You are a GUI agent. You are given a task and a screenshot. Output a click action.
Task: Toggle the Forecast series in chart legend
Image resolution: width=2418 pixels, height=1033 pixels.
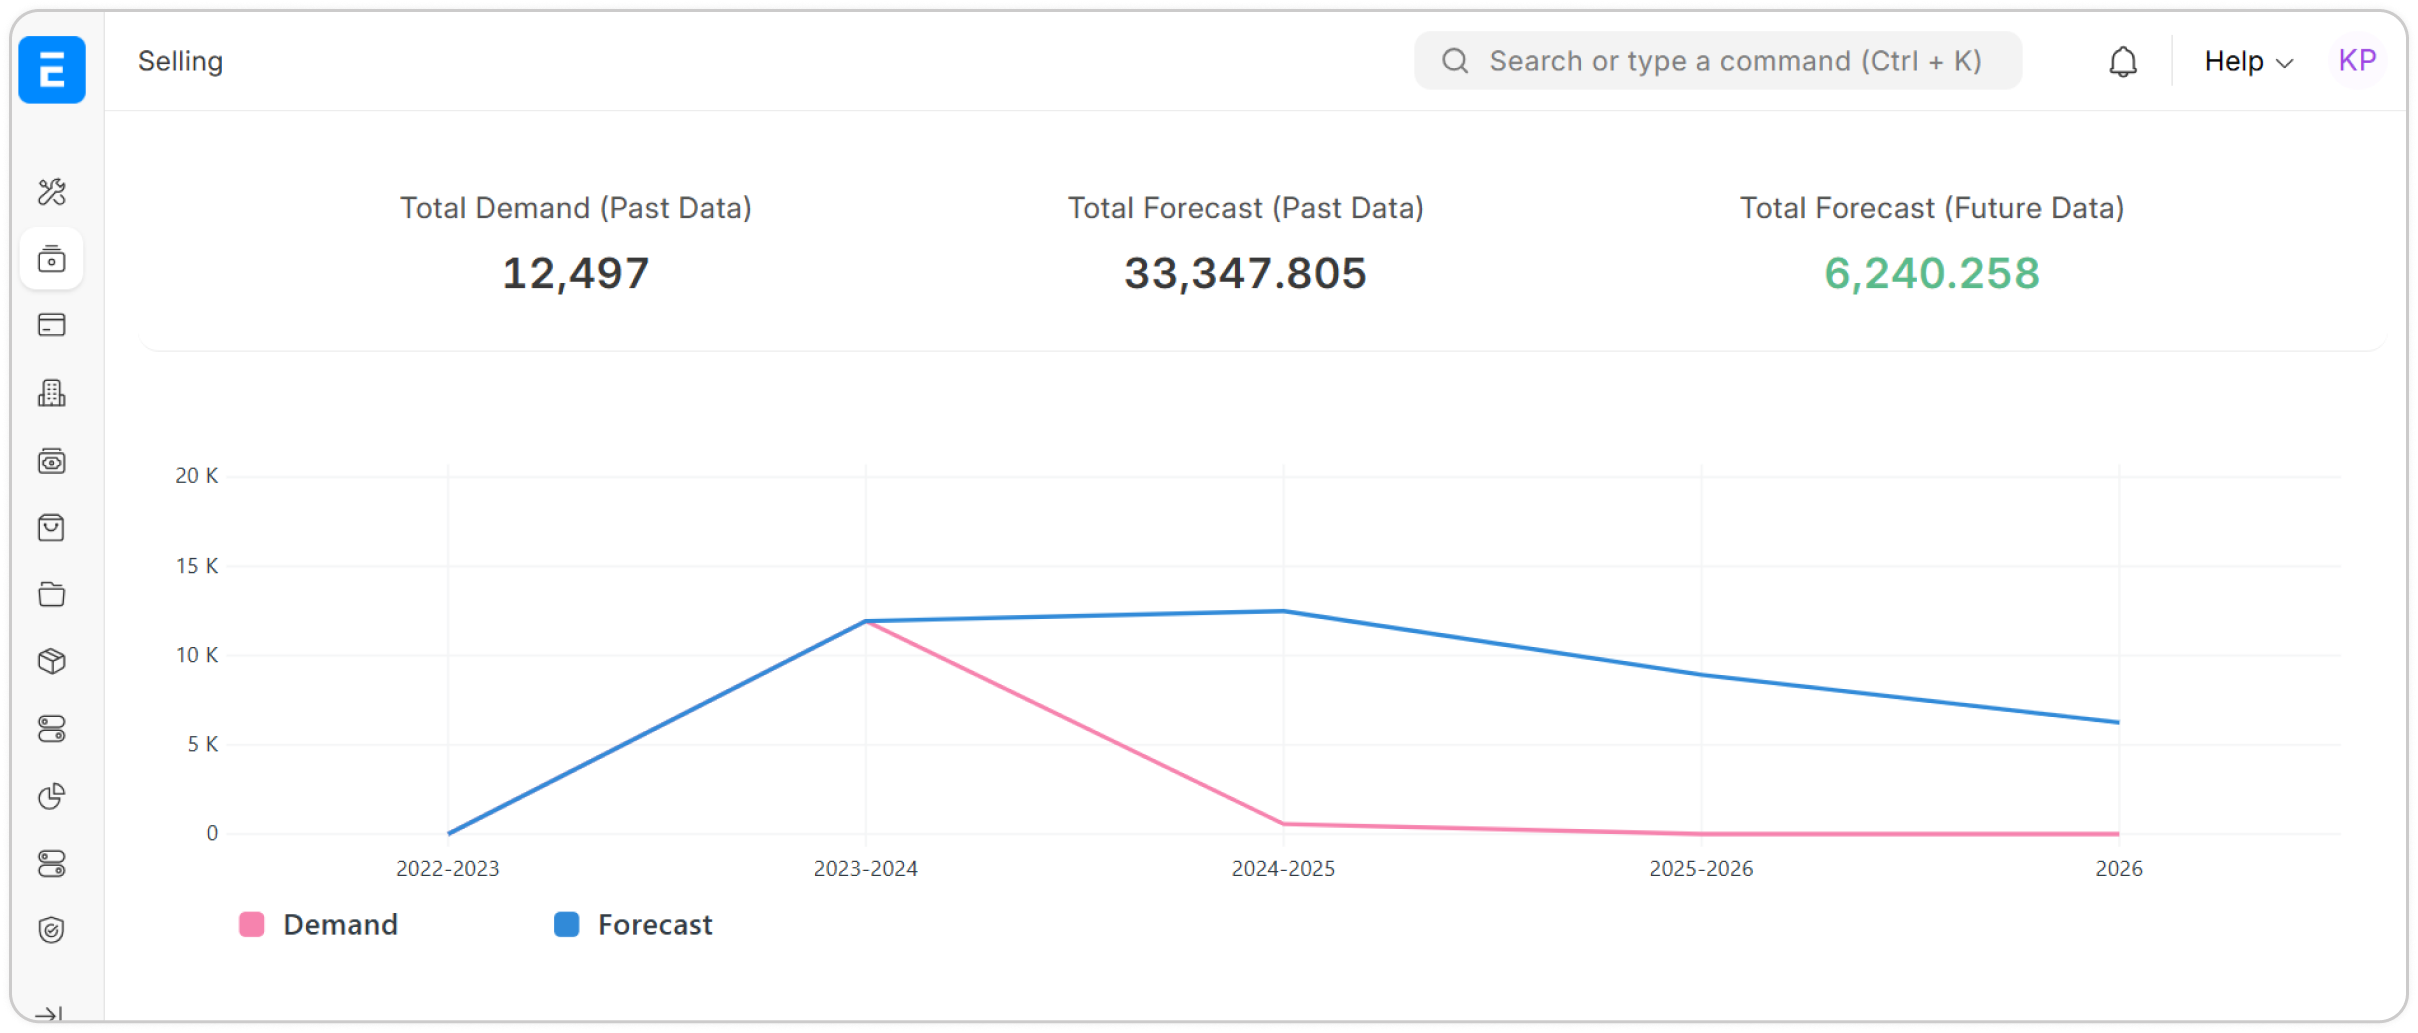point(634,925)
